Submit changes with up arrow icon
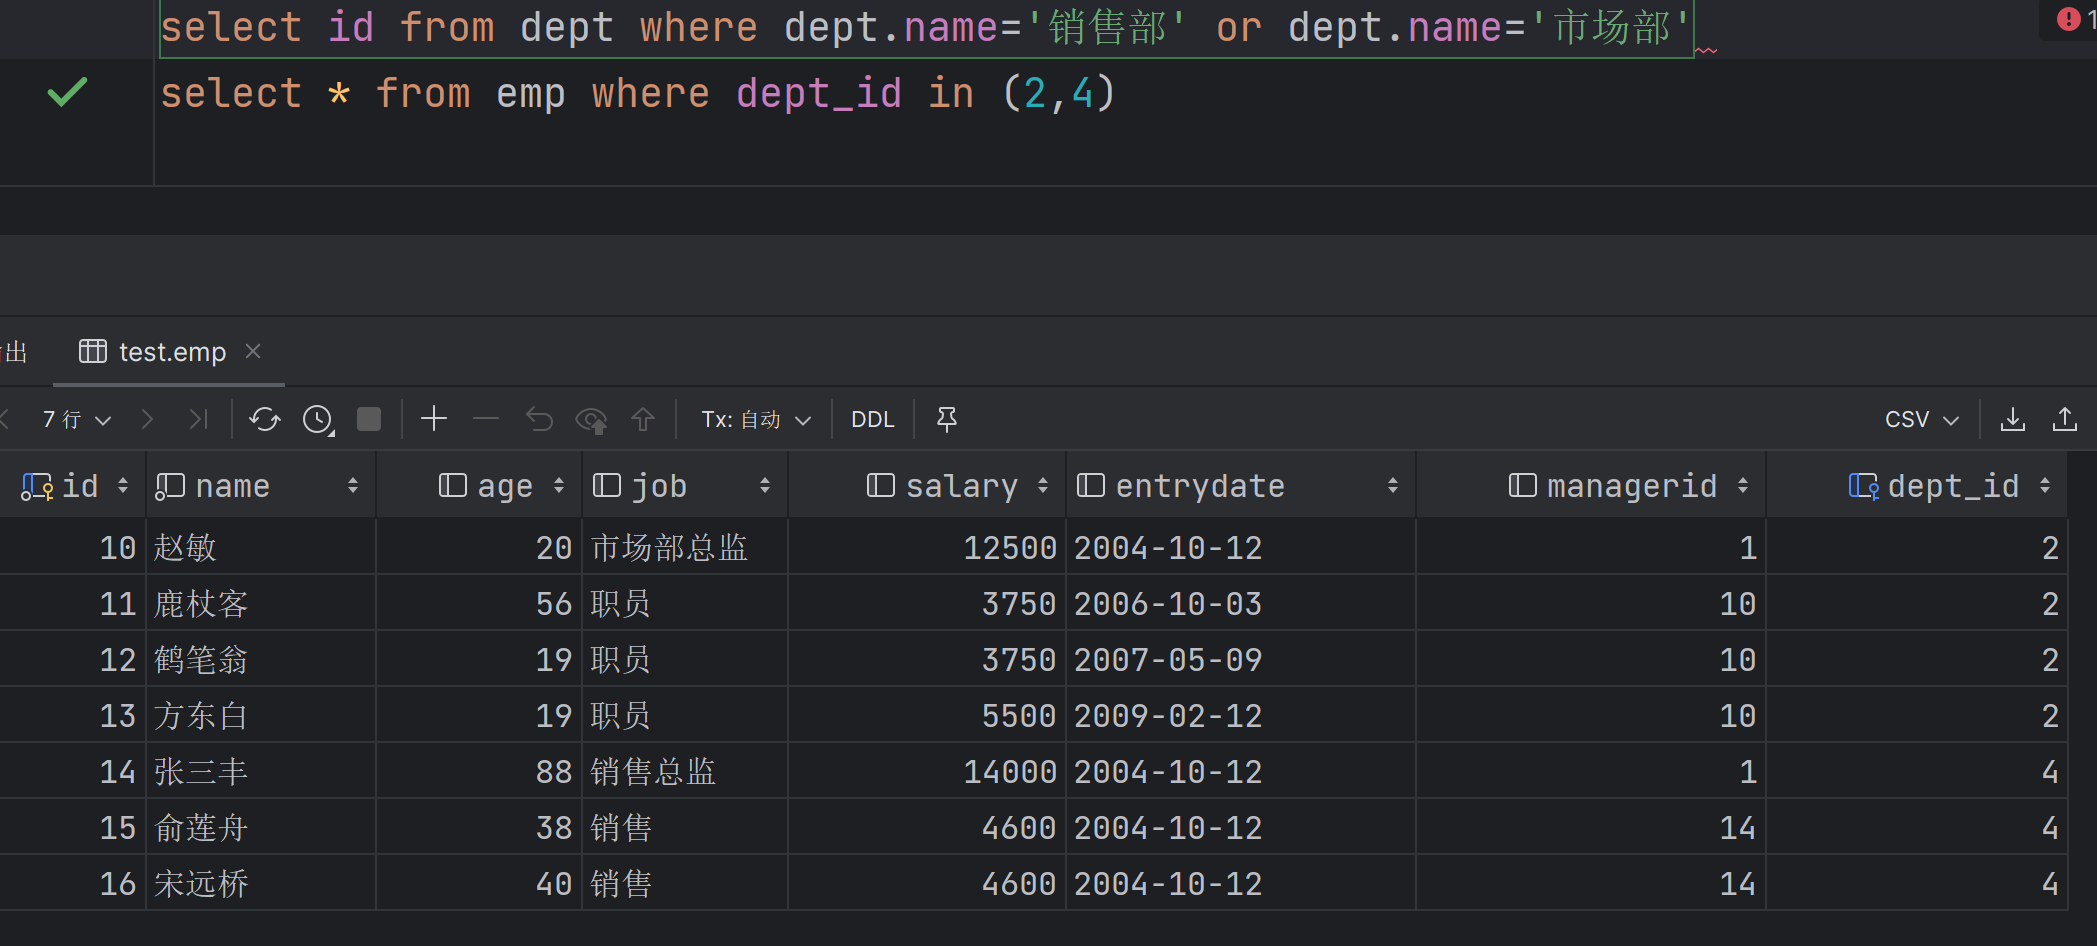Screen dimensions: 2097x946 coord(643,420)
